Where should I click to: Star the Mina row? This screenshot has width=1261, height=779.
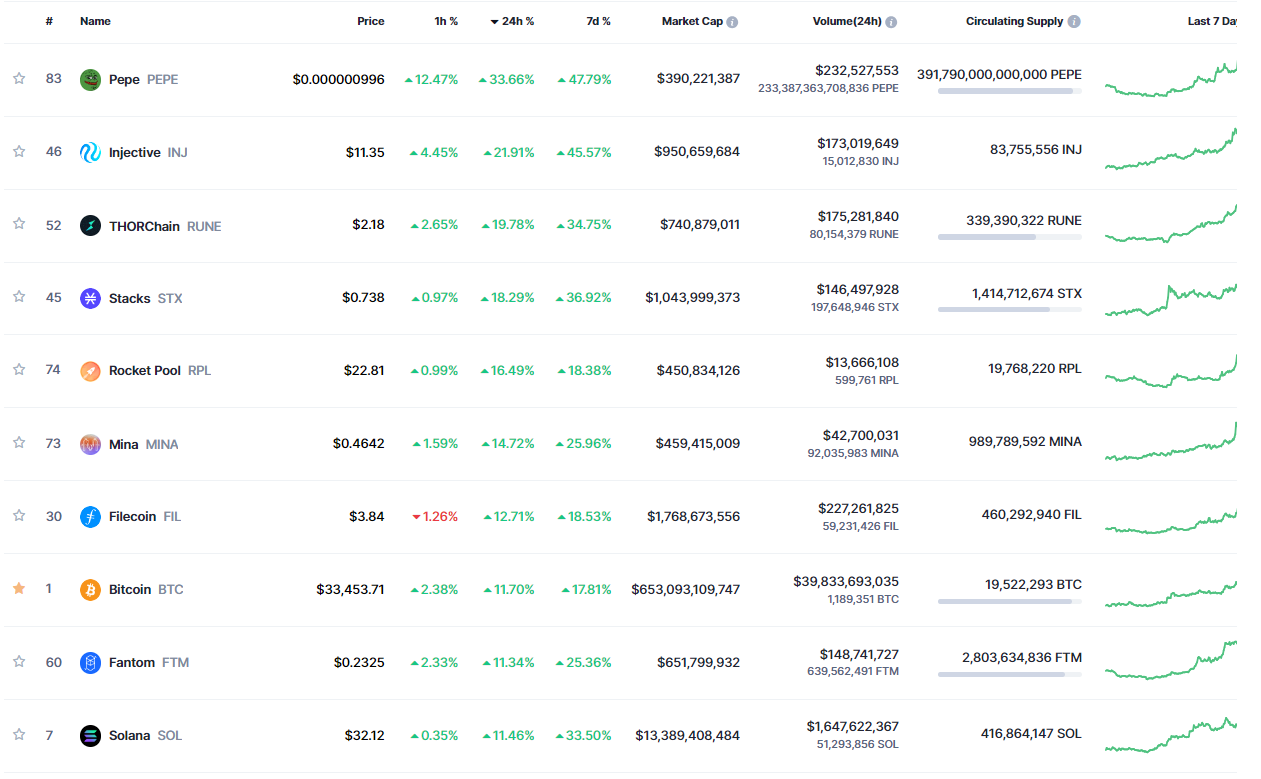point(19,442)
